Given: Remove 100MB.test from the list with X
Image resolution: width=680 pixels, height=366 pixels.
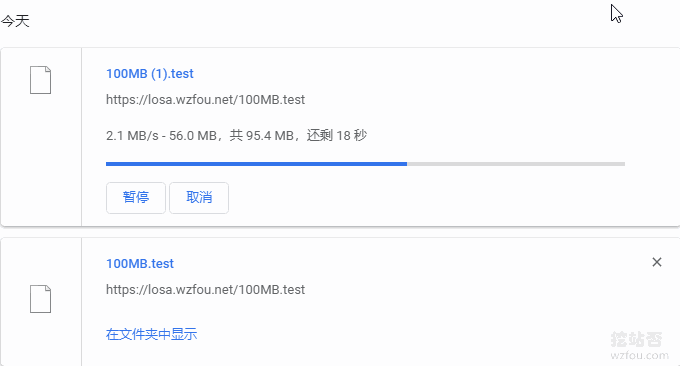Looking at the screenshot, I should 657,262.
